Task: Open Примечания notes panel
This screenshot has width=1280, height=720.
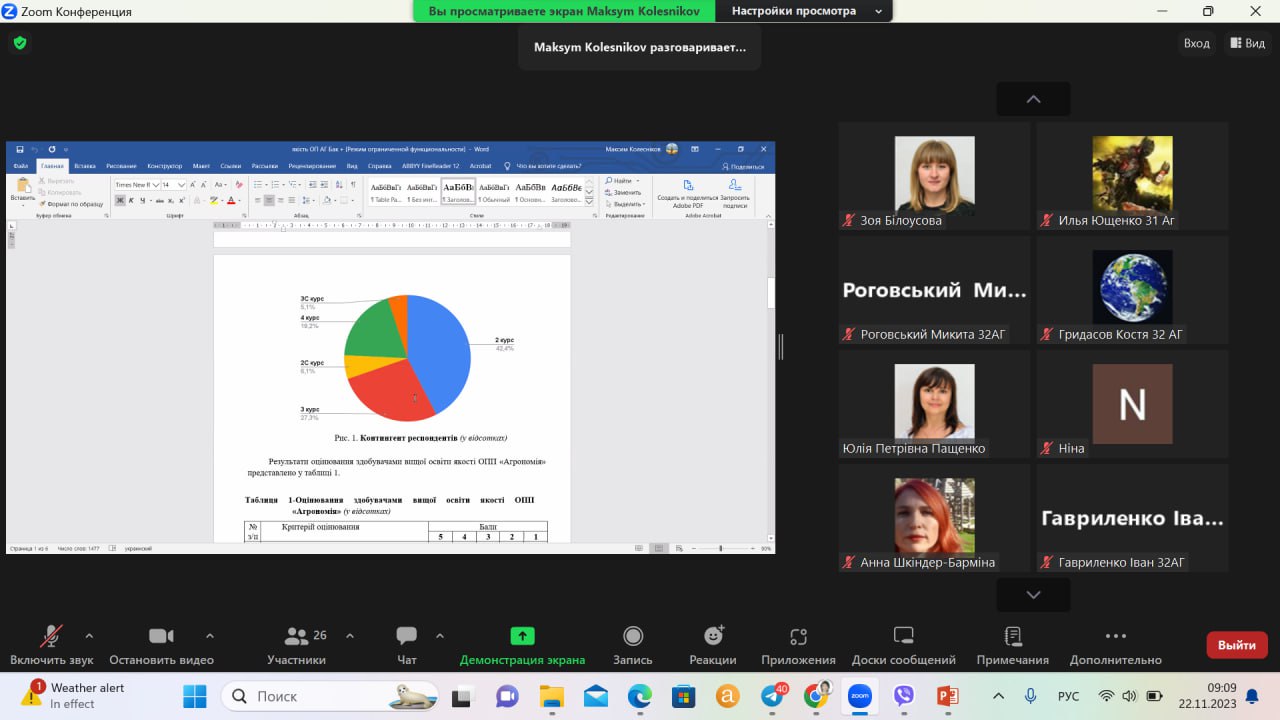Action: click(x=1012, y=644)
